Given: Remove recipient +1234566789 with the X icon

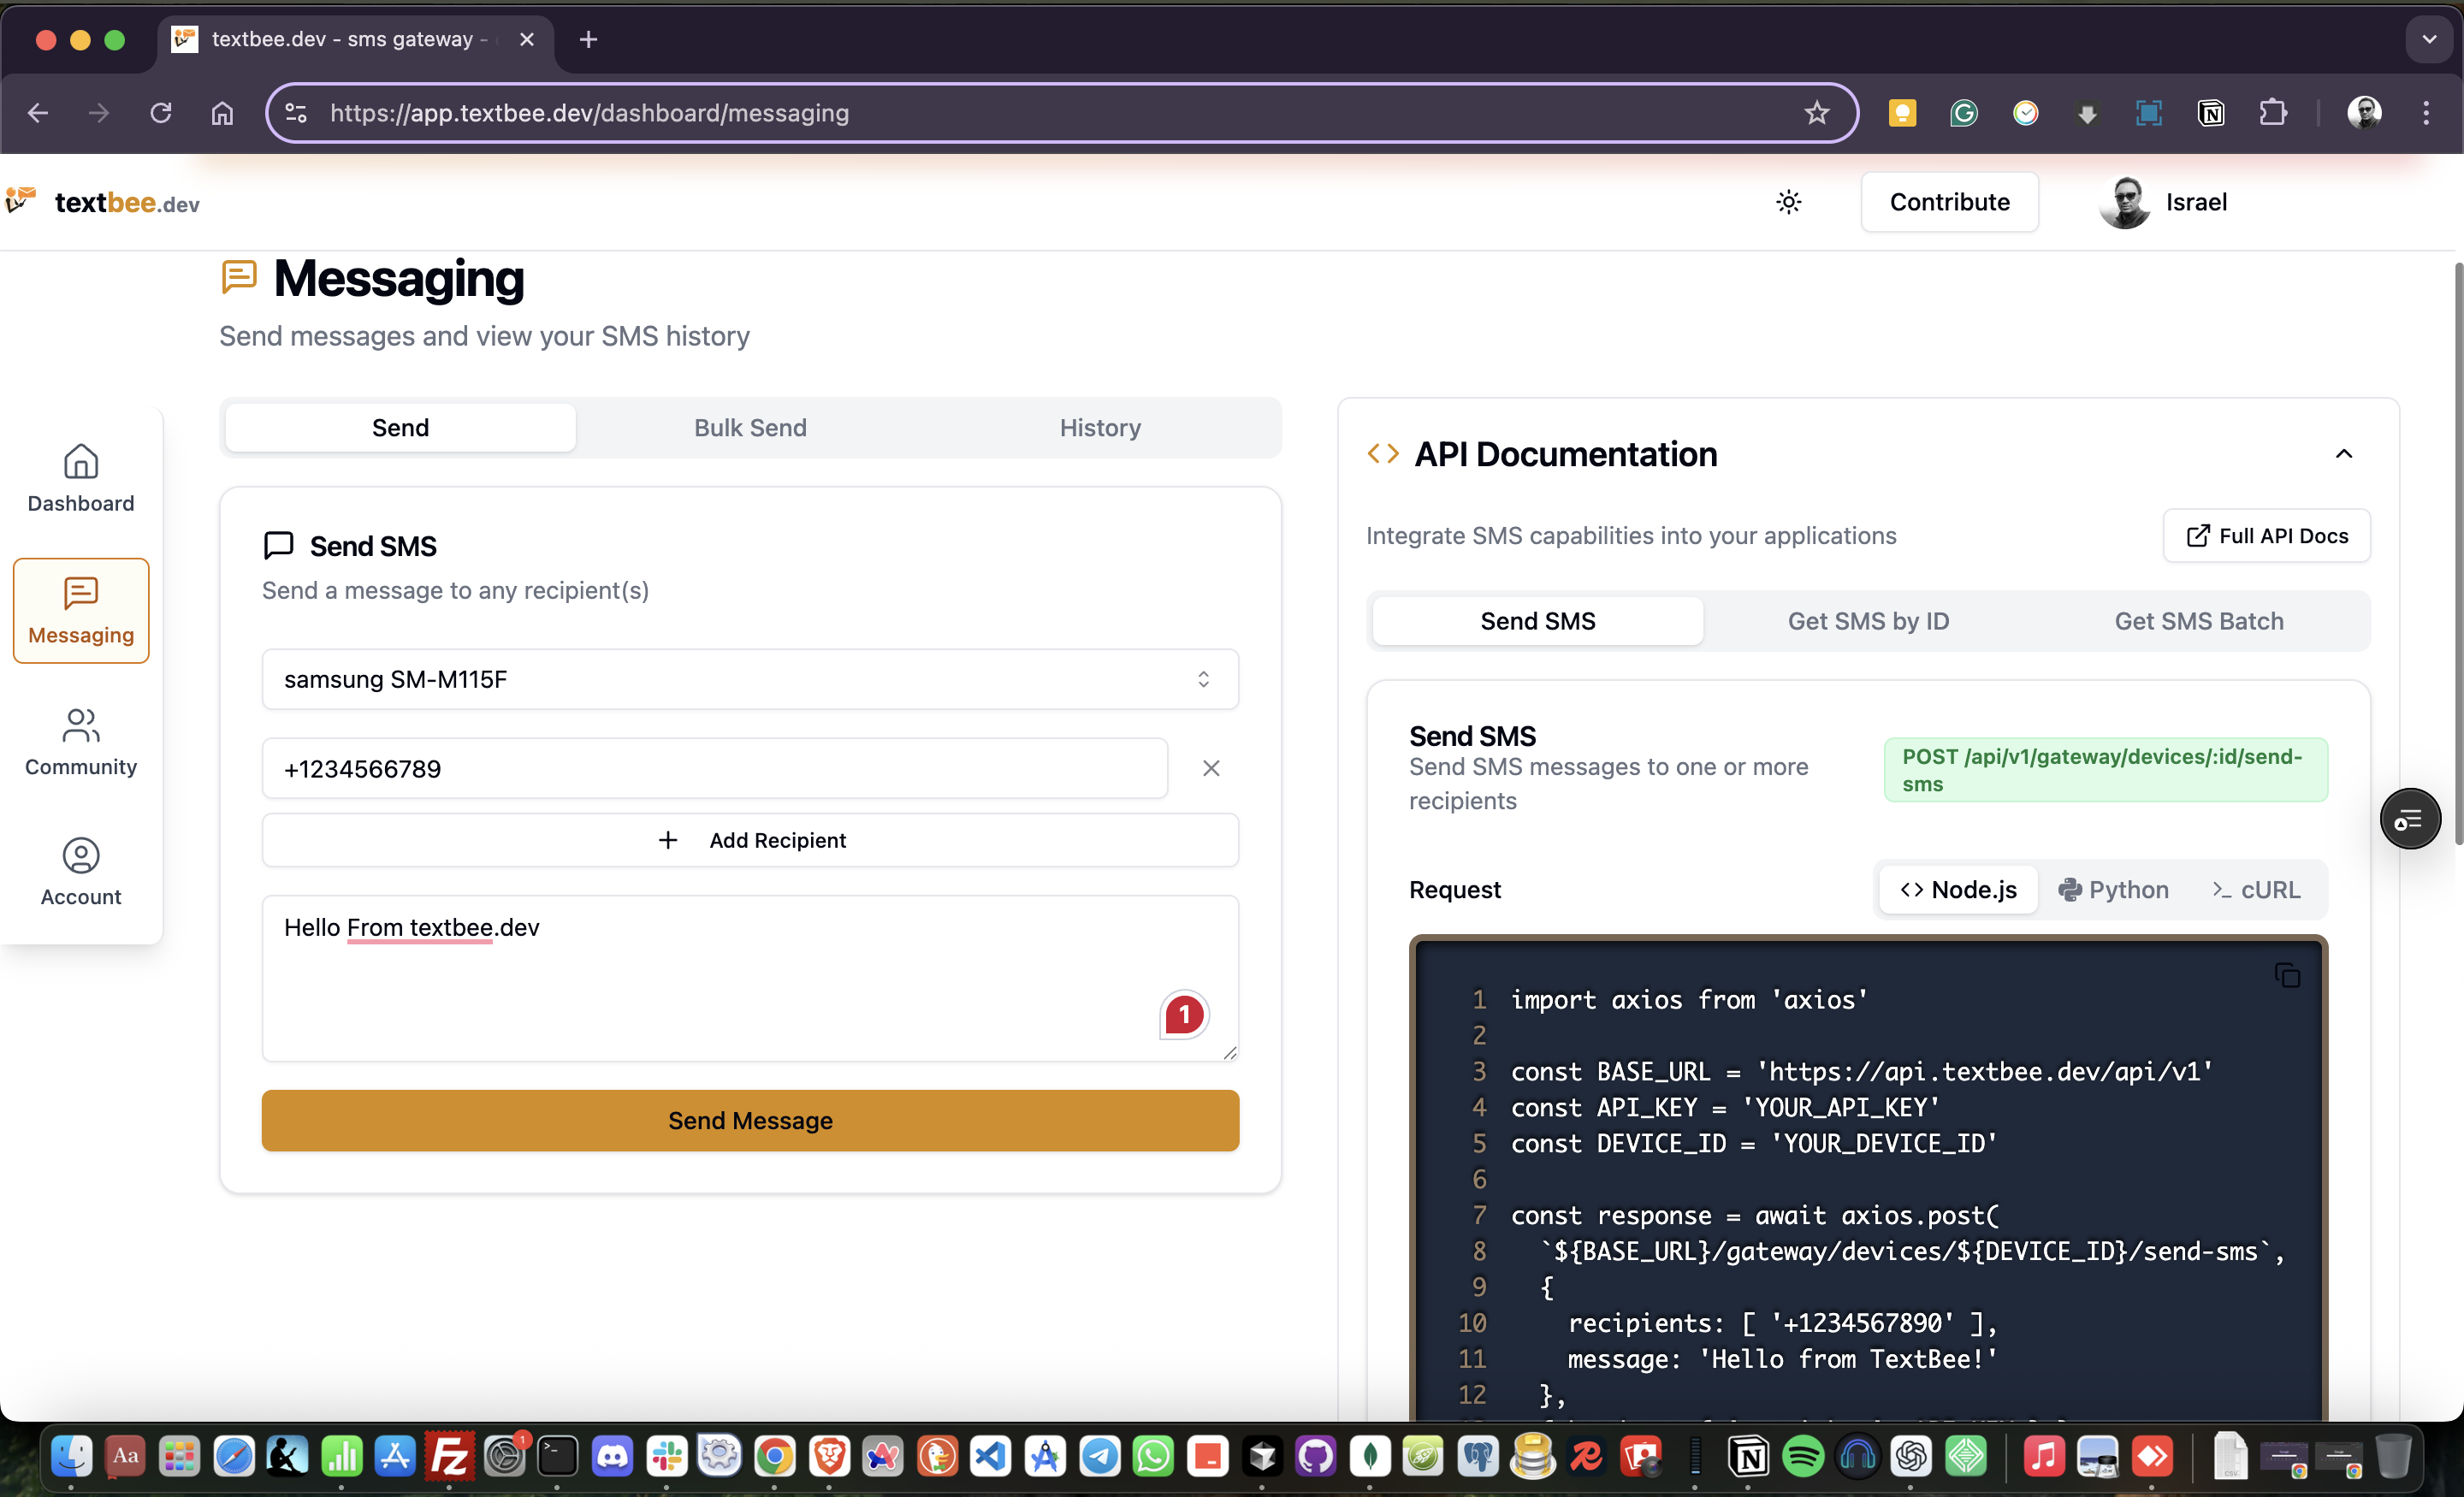Looking at the screenshot, I should click(x=1211, y=768).
